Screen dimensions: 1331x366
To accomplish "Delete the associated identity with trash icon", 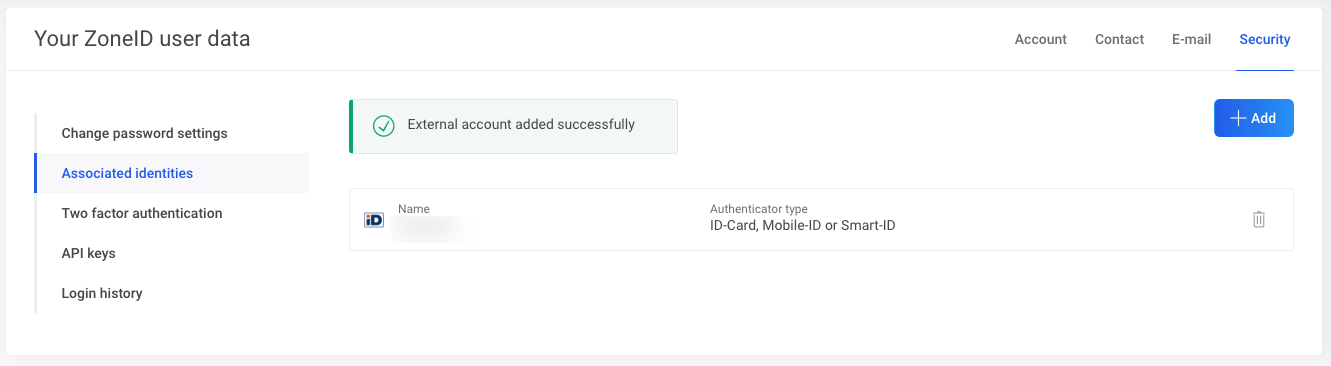I will pyautogui.click(x=1259, y=219).
